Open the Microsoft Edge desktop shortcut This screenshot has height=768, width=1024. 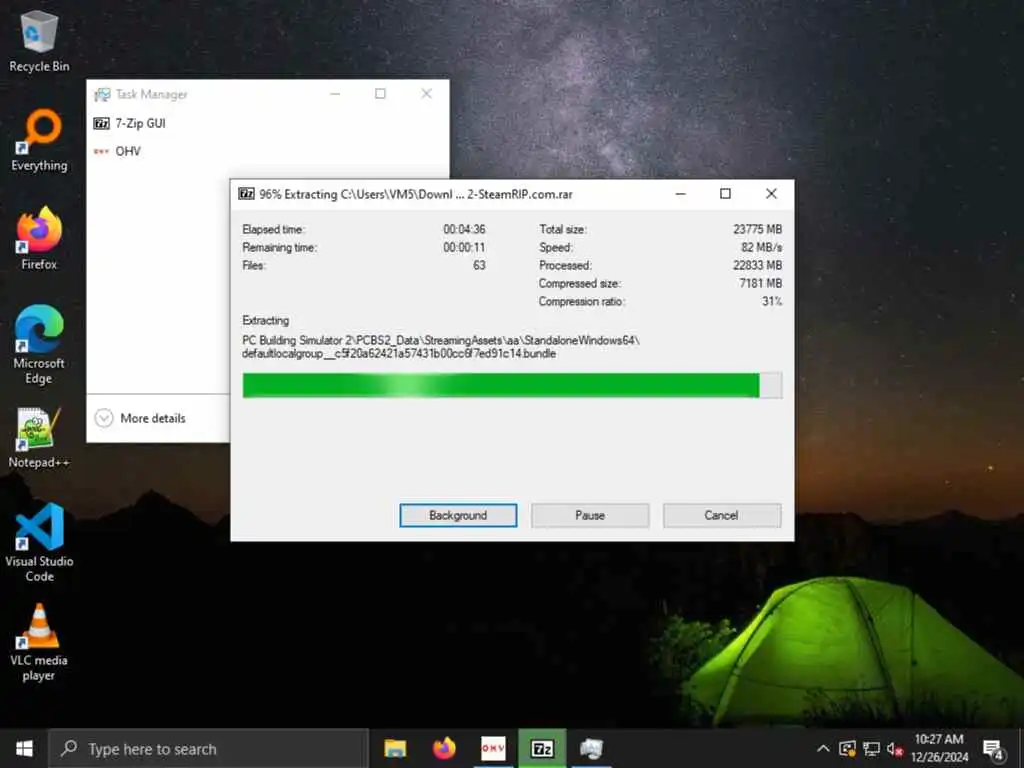[x=39, y=345]
